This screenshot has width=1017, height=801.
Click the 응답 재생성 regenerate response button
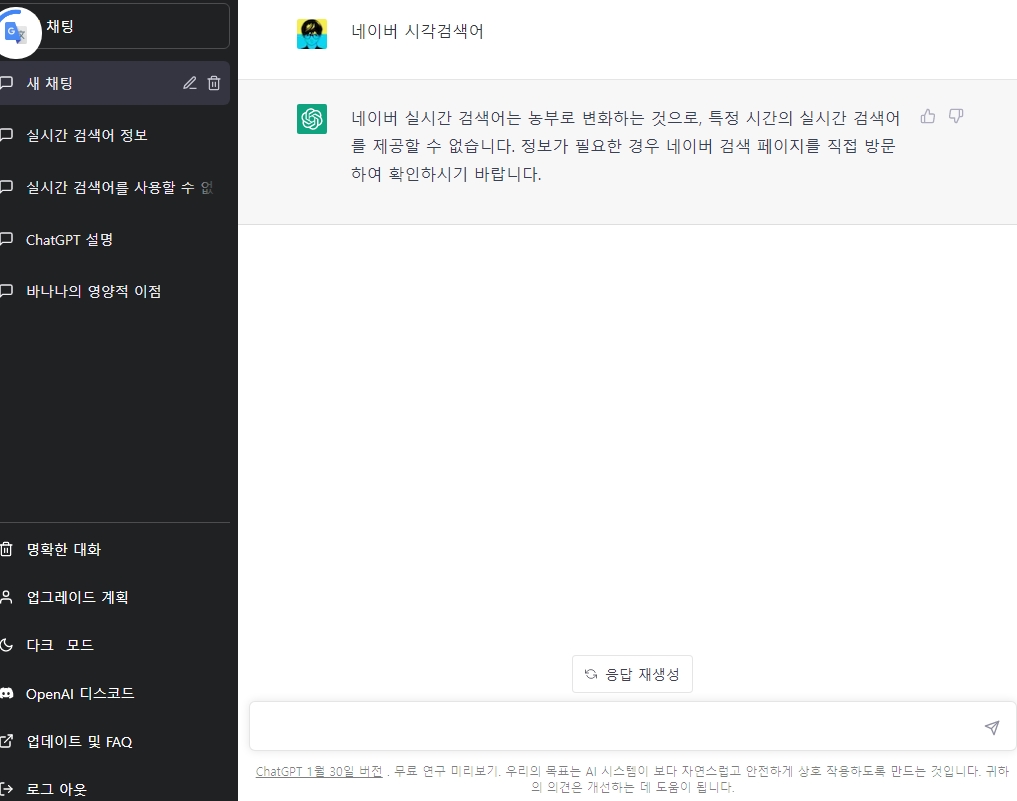(x=632, y=675)
